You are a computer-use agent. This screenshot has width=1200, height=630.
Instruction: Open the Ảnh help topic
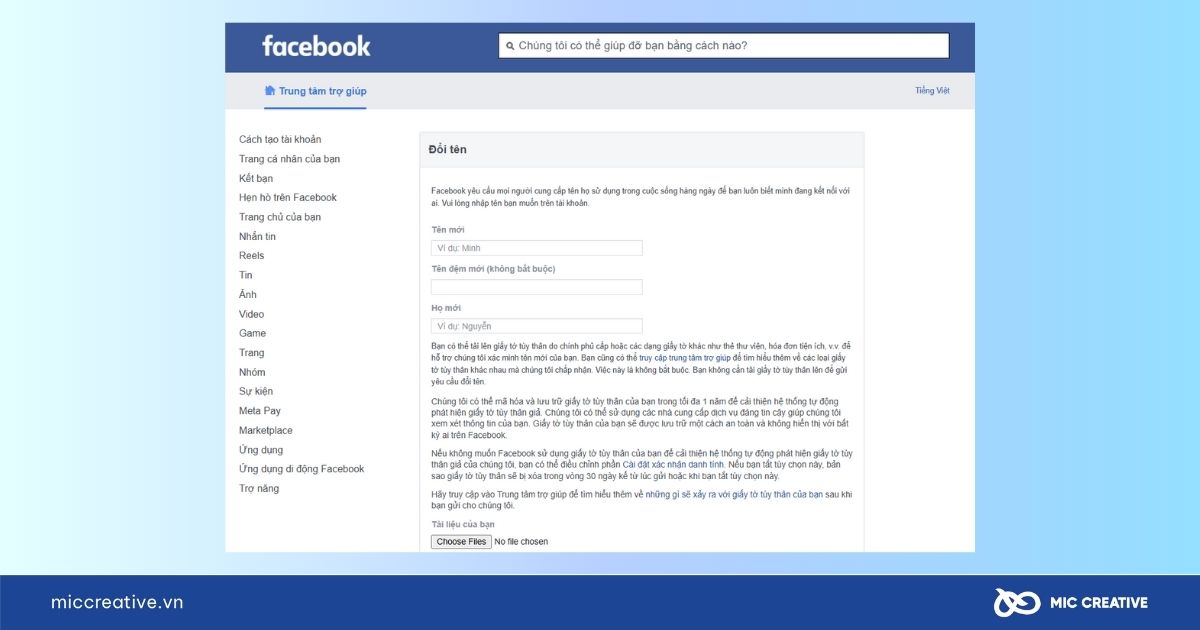click(x=248, y=294)
